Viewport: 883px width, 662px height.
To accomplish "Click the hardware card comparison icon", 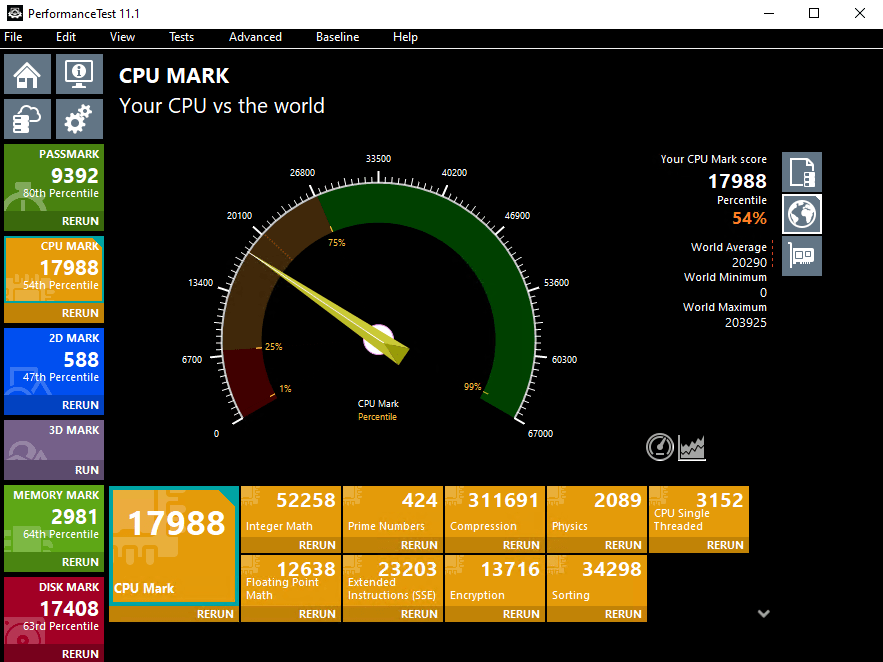I will [x=801, y=255].
